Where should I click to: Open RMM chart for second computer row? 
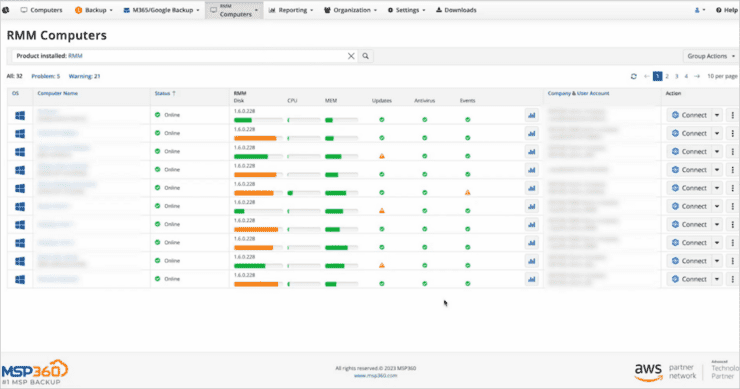tap(532, 134)
